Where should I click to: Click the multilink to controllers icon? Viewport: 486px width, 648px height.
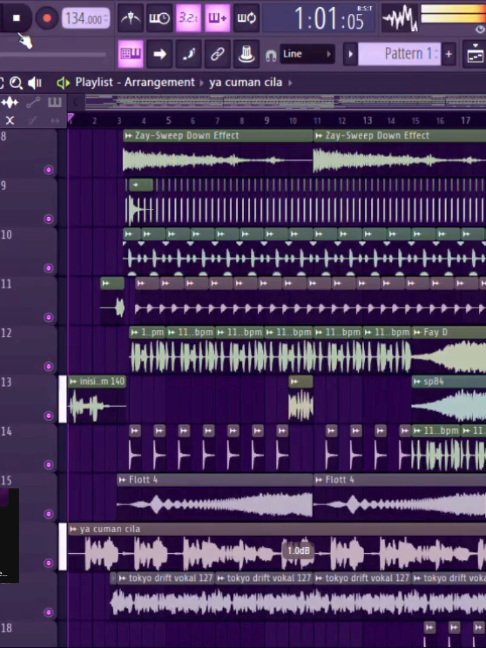[x=246, y=54]
